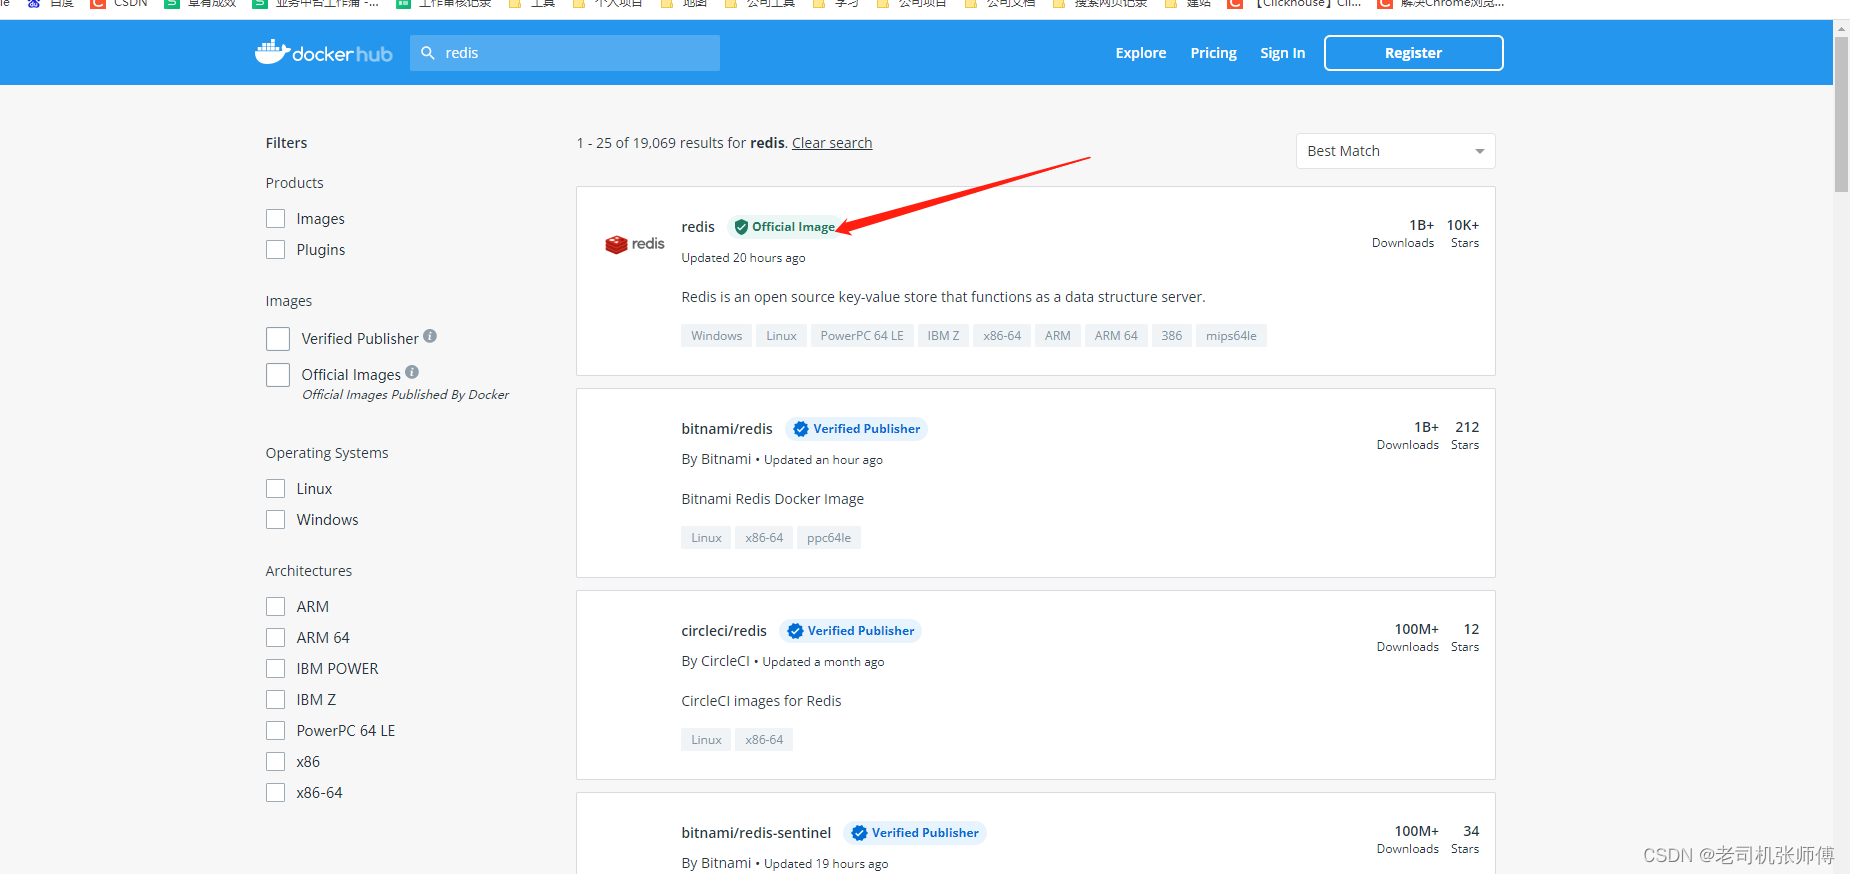Click the ppc64le tag on bitnami/redis
This screenshot has height=874, width=1850.
point(829,538)
